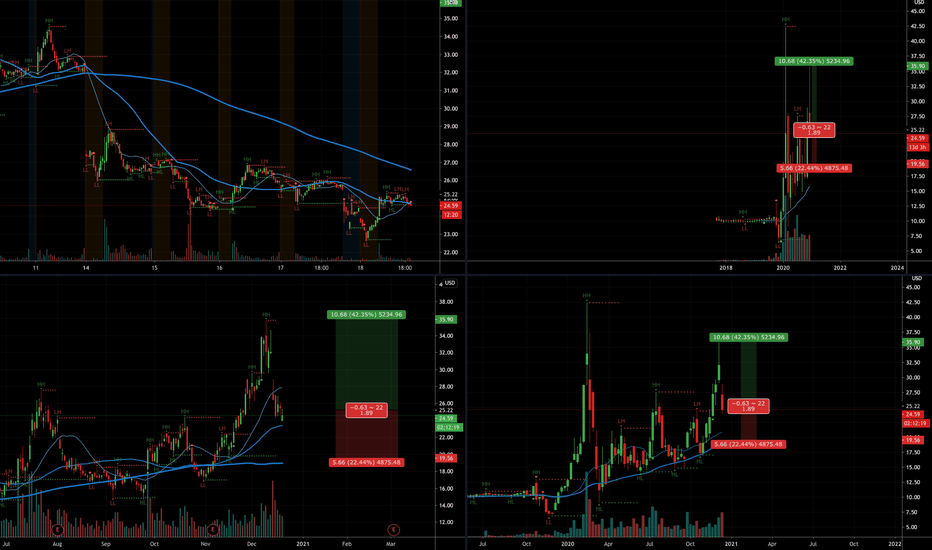
Task: Click the 35.90 price tag in bottom-left chart
Action: click(446, 320)
